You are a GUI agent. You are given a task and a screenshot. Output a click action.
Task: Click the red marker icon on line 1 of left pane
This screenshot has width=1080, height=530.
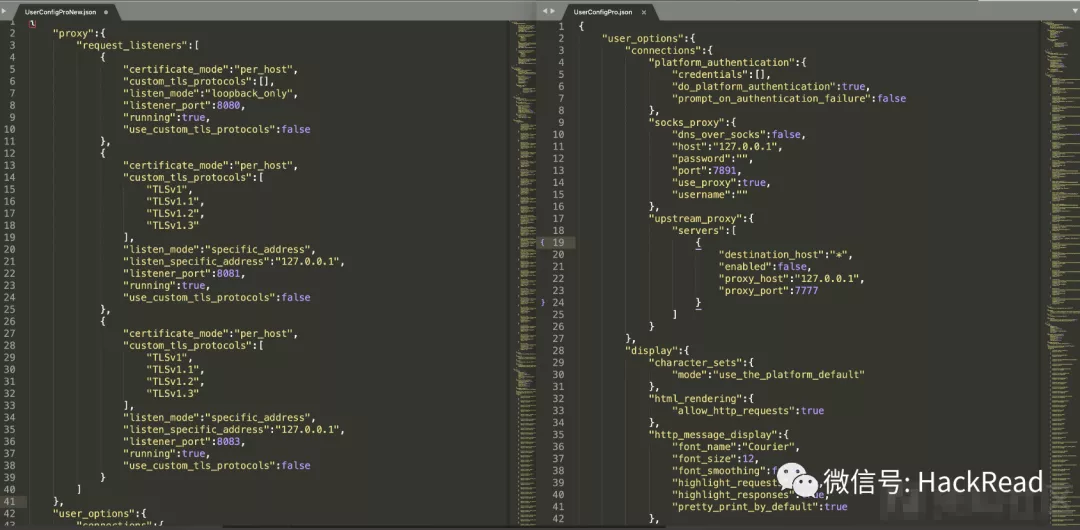[32, 25]
